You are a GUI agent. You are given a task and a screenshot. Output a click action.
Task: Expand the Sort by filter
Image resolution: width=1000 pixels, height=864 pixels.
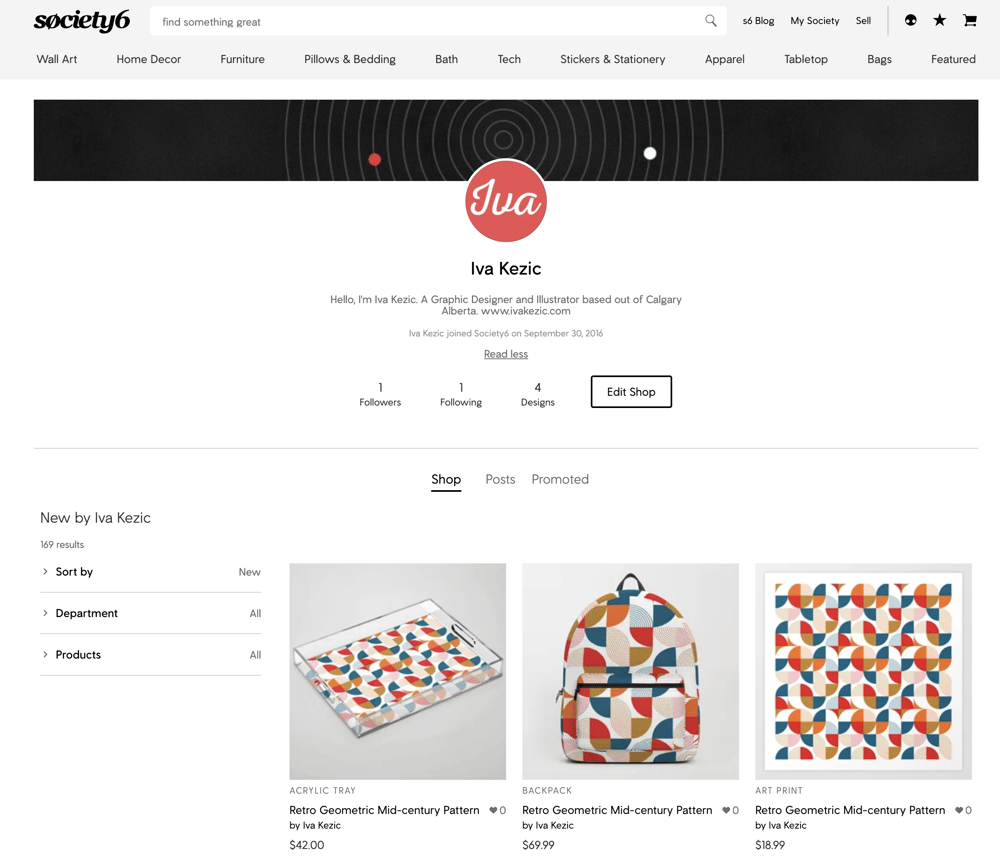(151, 572)
